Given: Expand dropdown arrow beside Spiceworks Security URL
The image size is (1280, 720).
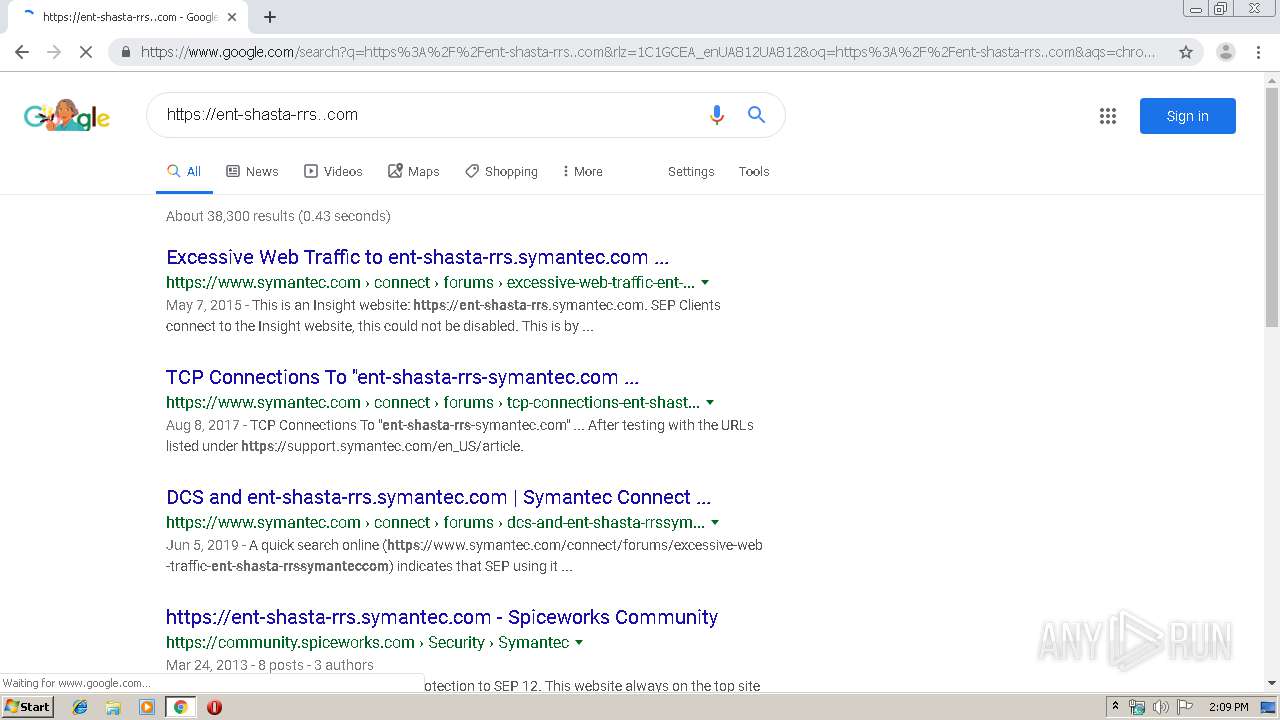Looking at the screenshot, I should [579, 643].
